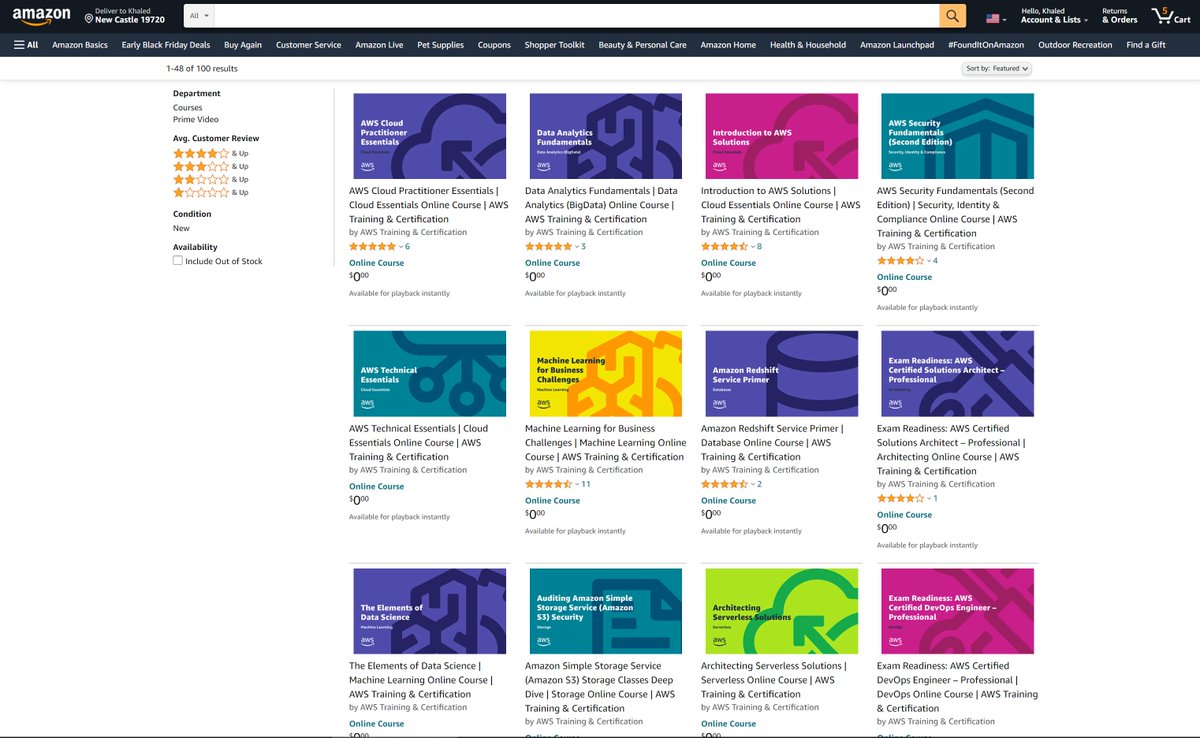Click the search magnifier button

click(x=953, y=15)
